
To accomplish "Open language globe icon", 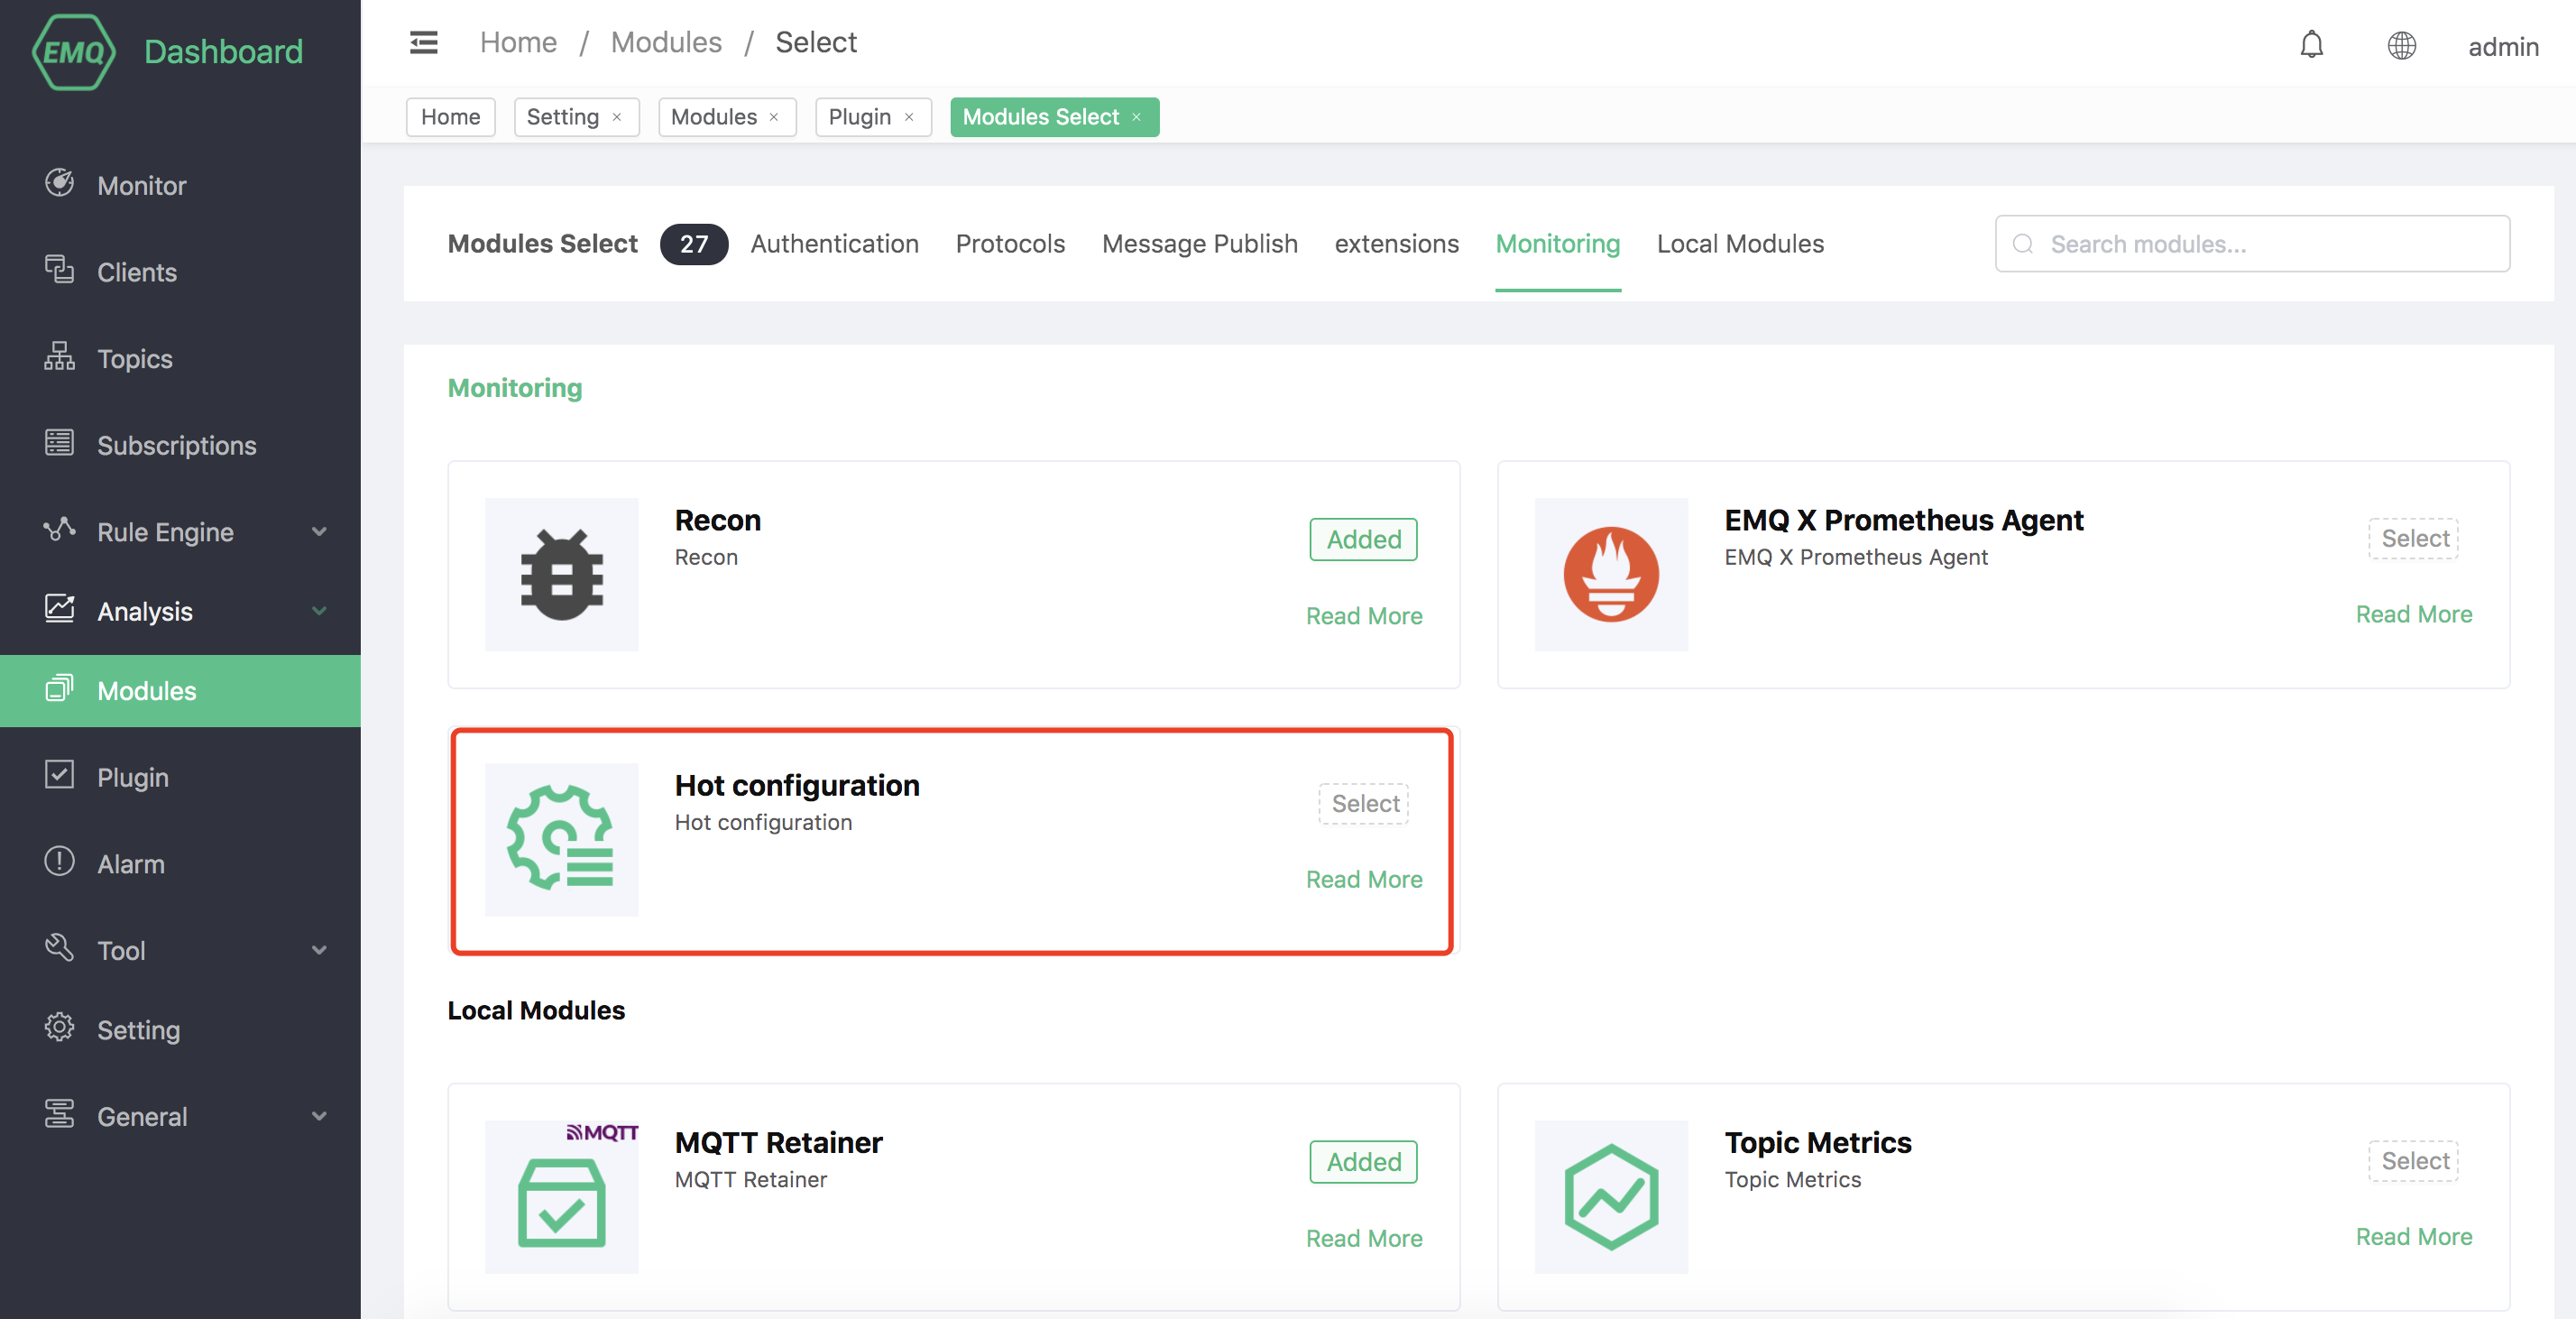I will [2401, 45].
